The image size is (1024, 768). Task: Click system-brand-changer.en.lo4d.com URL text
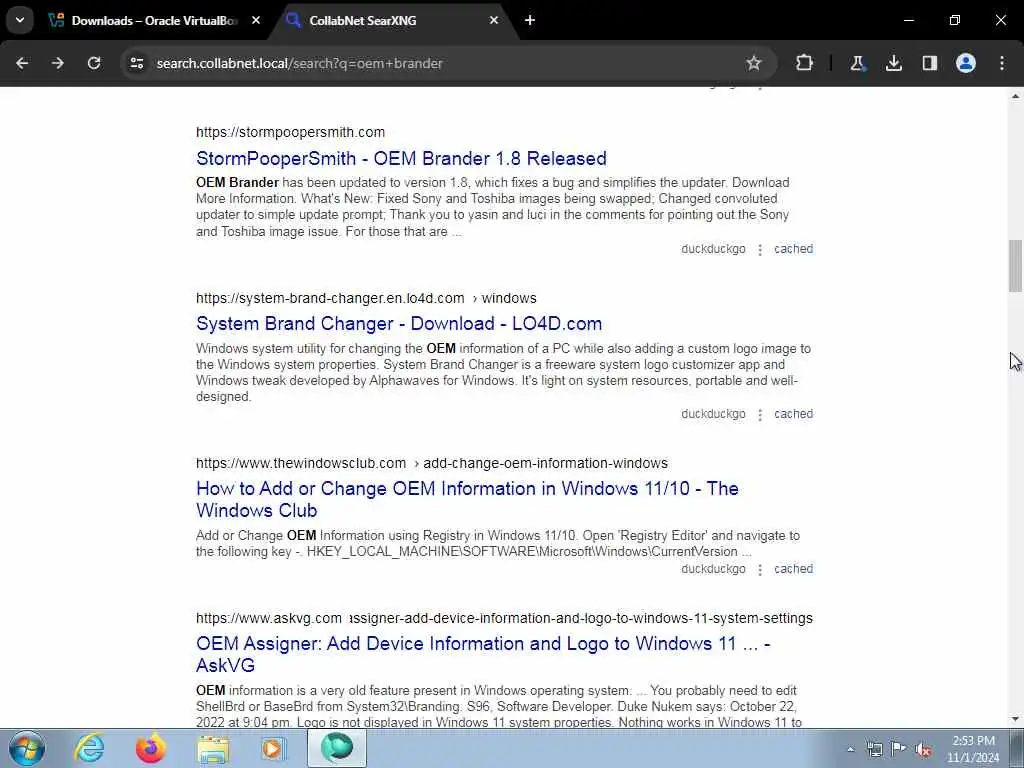(330, 298)
